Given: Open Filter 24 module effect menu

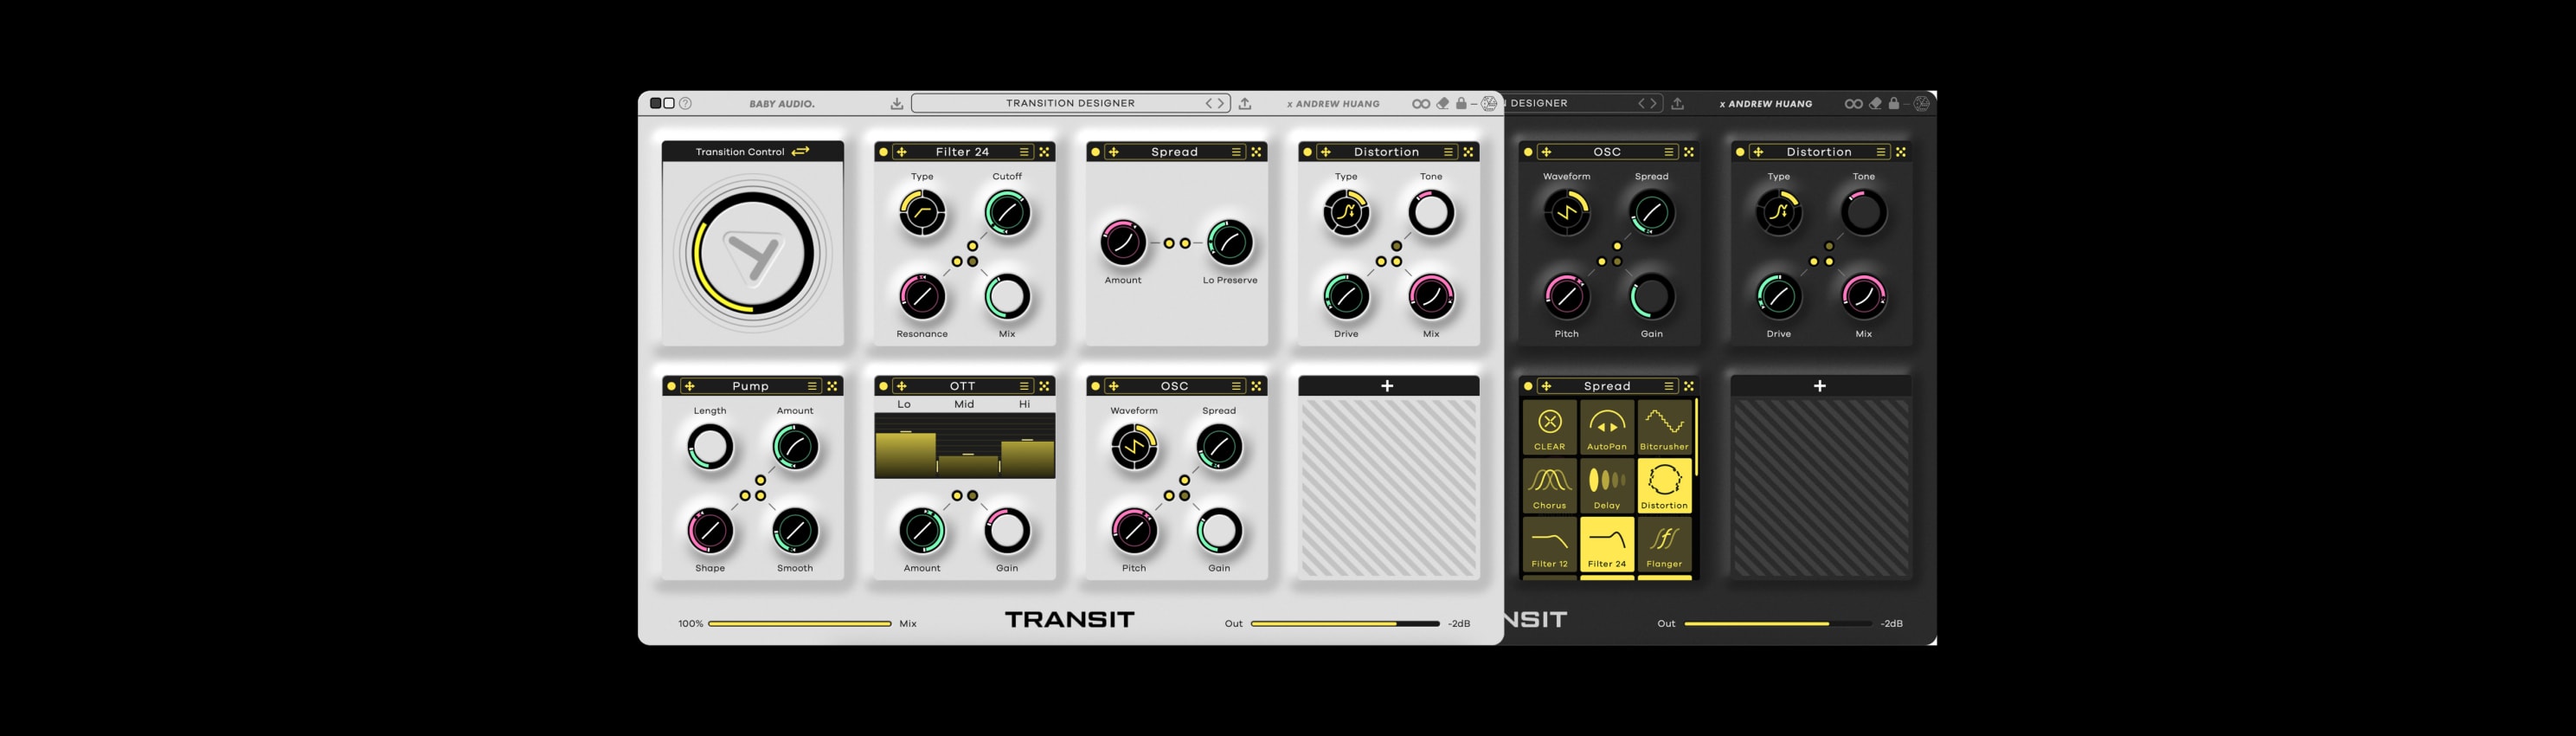Looking at the screenshot, I should pyautogui.click(x=1025, y=152).
